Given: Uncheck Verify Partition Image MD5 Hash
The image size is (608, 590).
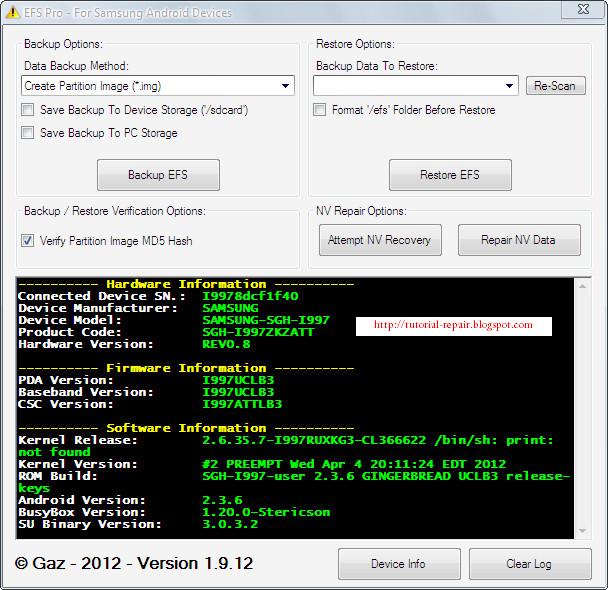Looking at the screenshot, I should click(x=28, y=240).
